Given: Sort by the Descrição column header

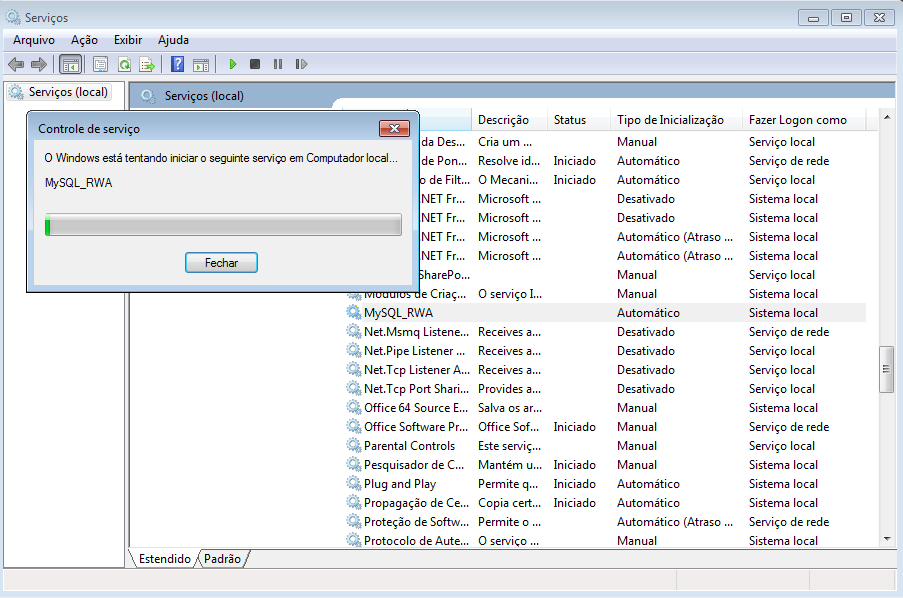Looking at the screenshot, I should pyautogui.click(x=509, y=120).
